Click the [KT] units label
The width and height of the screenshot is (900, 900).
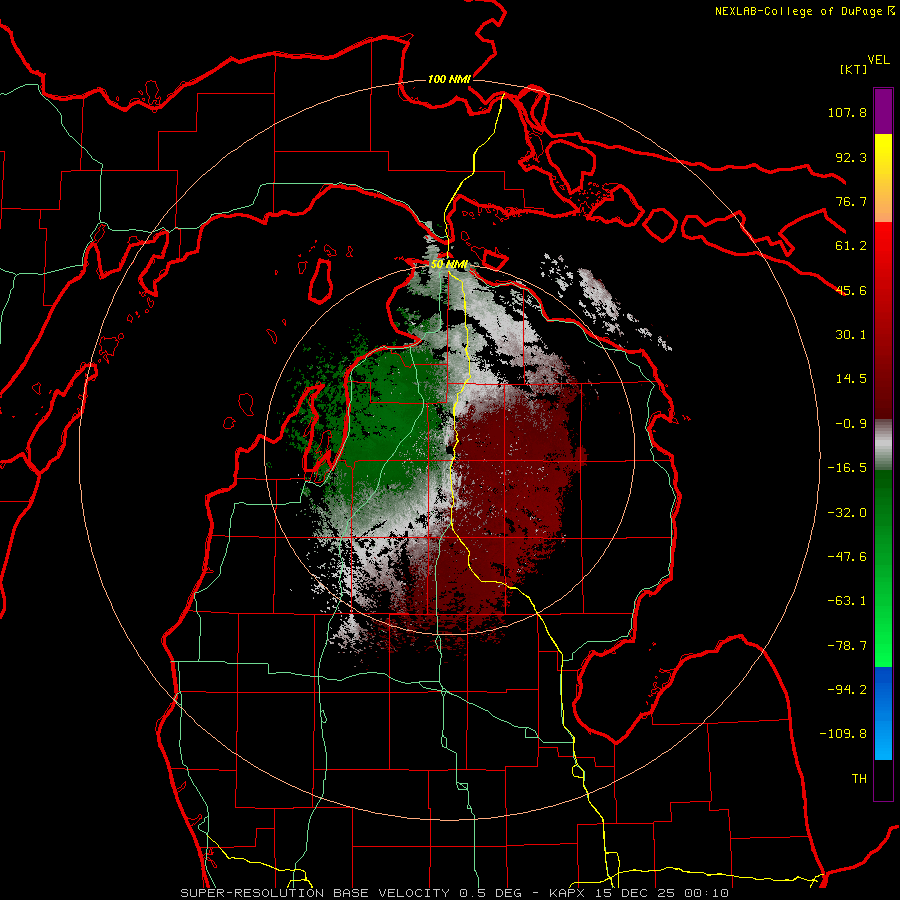pyautogui.click(x=853, y=69)
